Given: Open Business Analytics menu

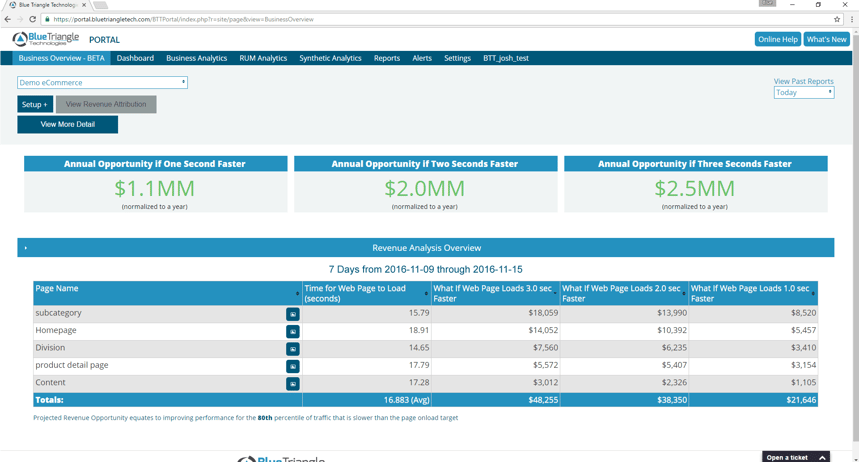Looking at the screenshot, I should [x=197, y=58].
